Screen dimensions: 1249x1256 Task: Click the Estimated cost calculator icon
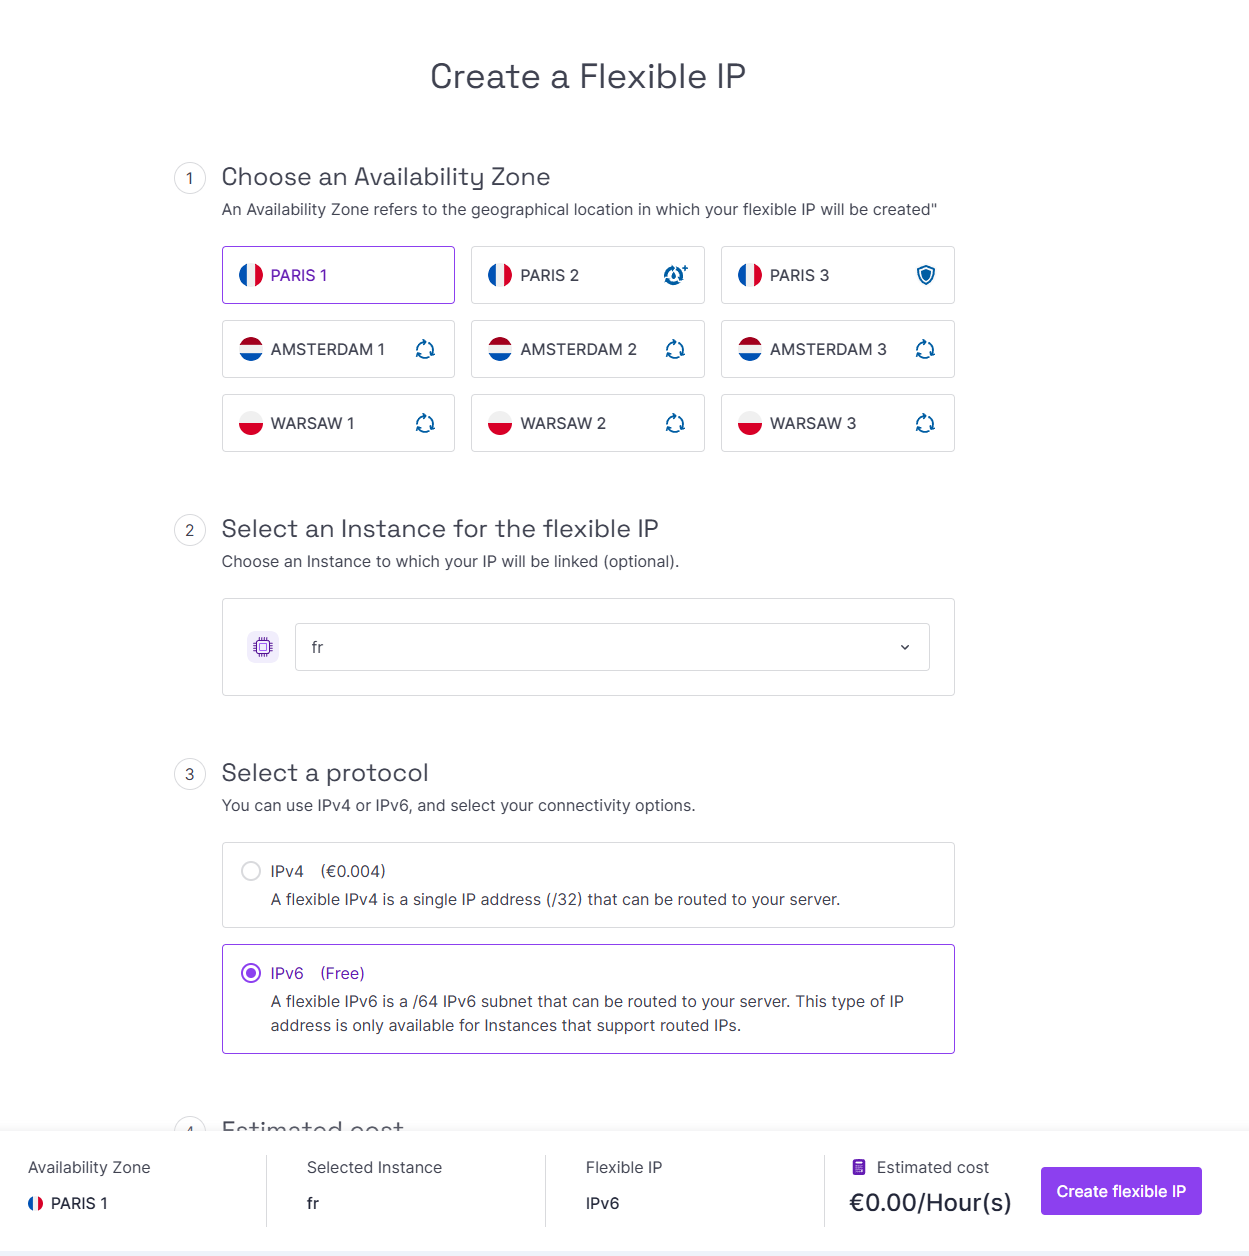[859, 1167]
